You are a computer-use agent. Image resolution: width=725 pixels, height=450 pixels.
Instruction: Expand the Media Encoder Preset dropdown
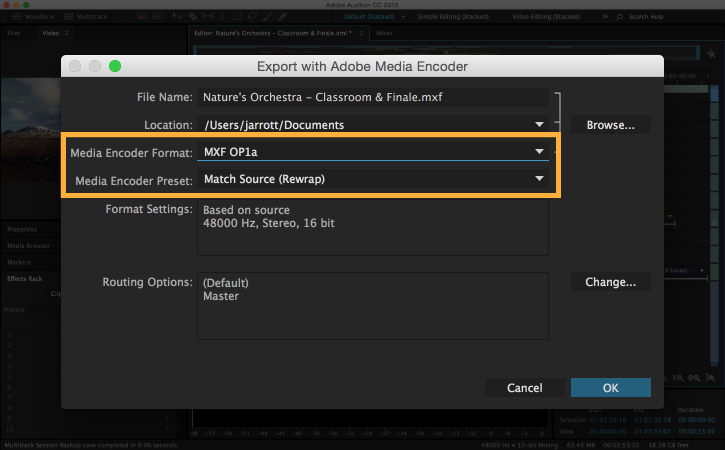(x=540, y=179)
